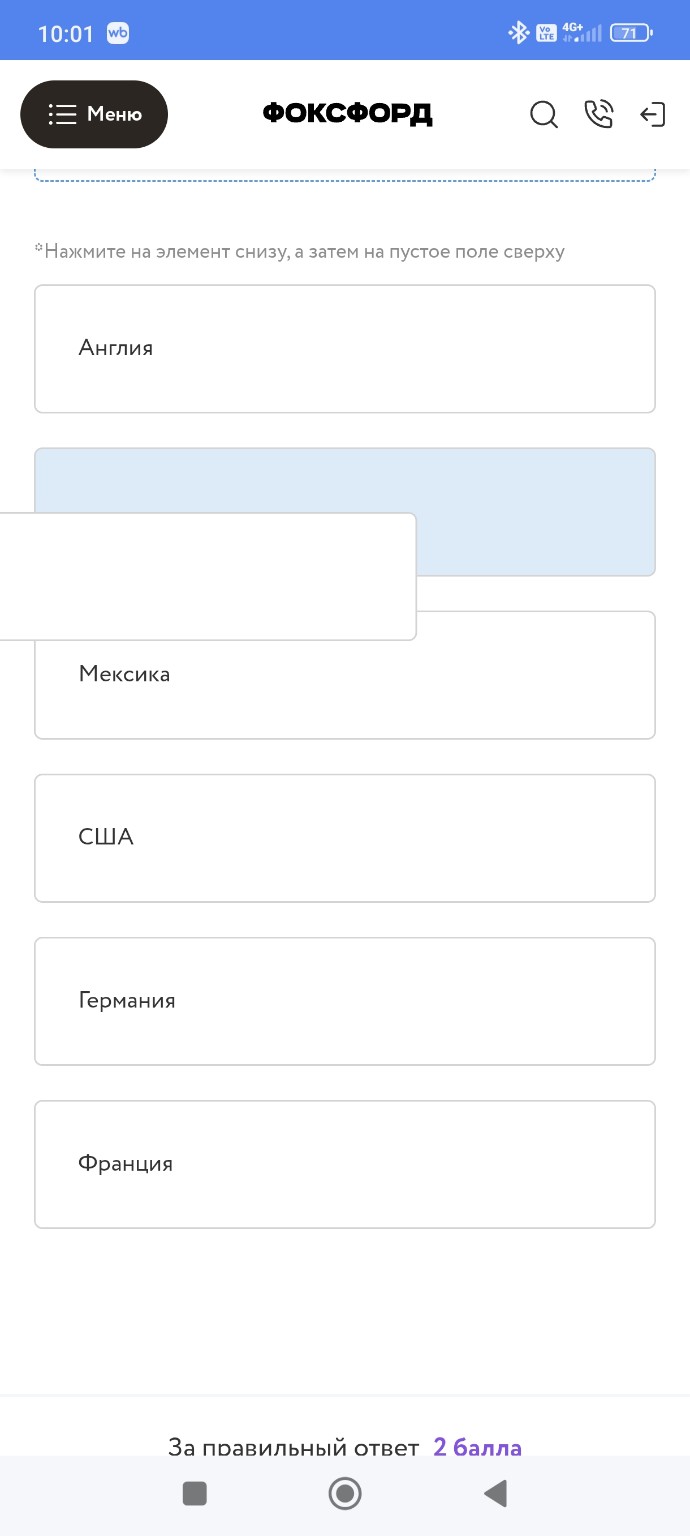Tap the wb icon in the status bar
The image size is (690, 1536).
[118, 30]
